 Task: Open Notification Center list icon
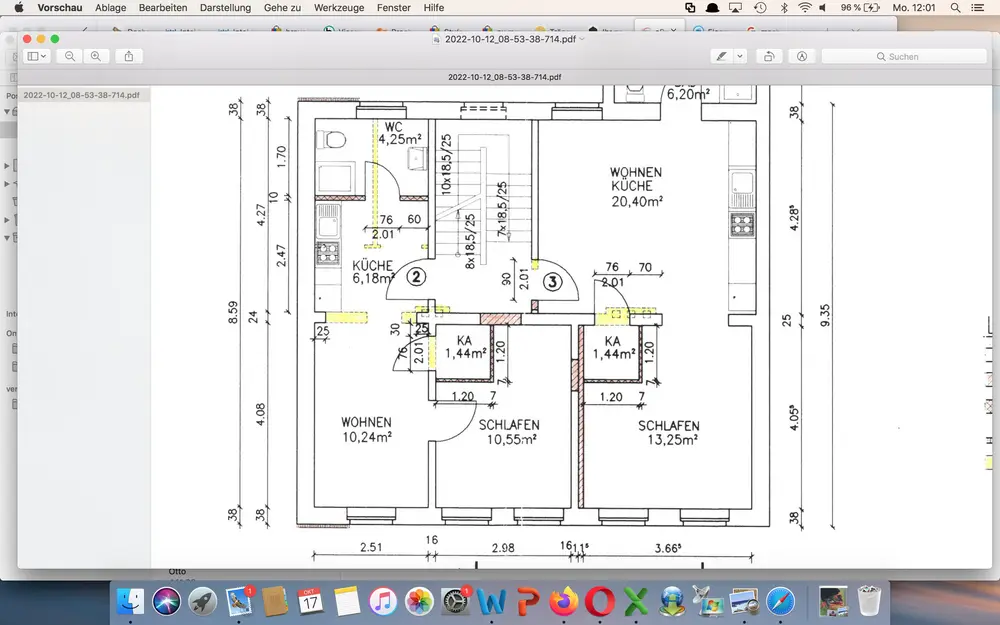(977, 8)
